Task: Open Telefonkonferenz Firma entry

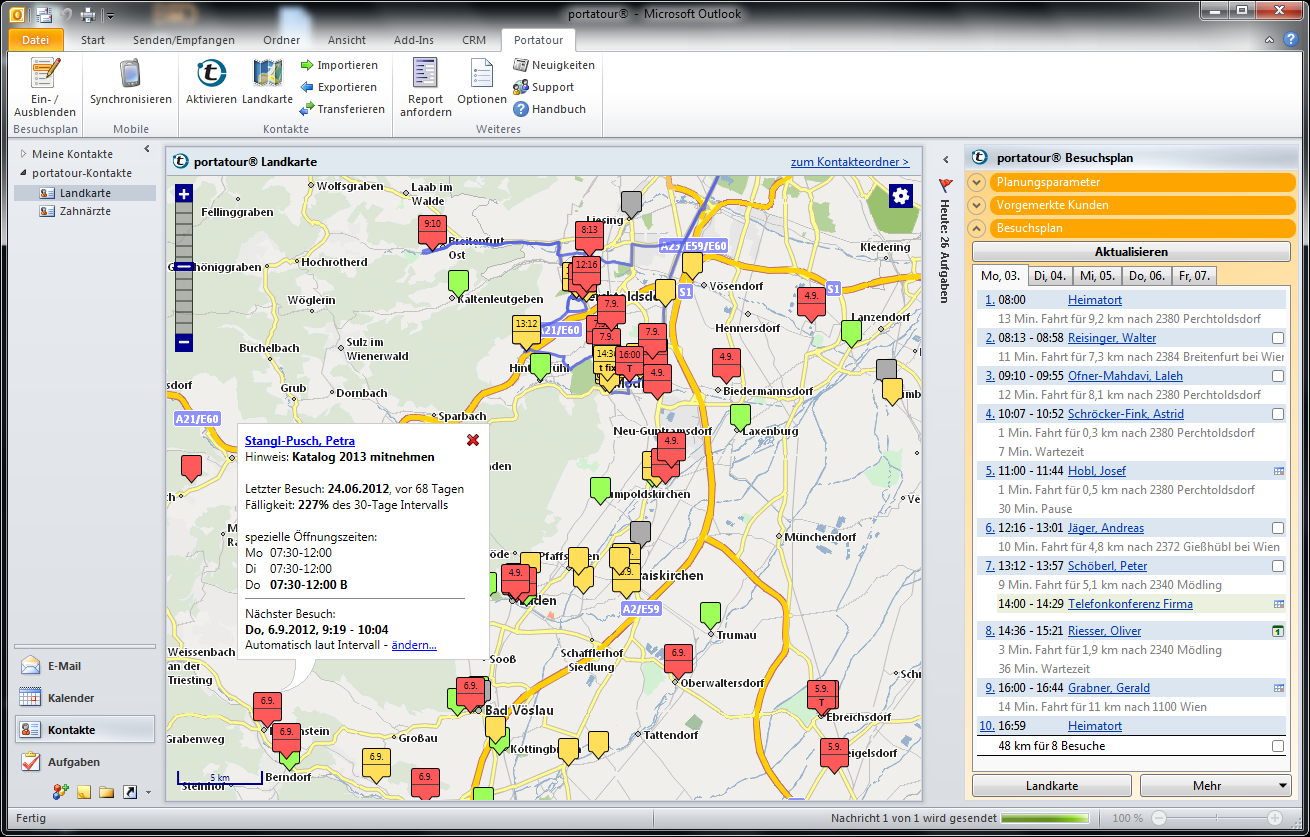Action: tap(1130, 604)
